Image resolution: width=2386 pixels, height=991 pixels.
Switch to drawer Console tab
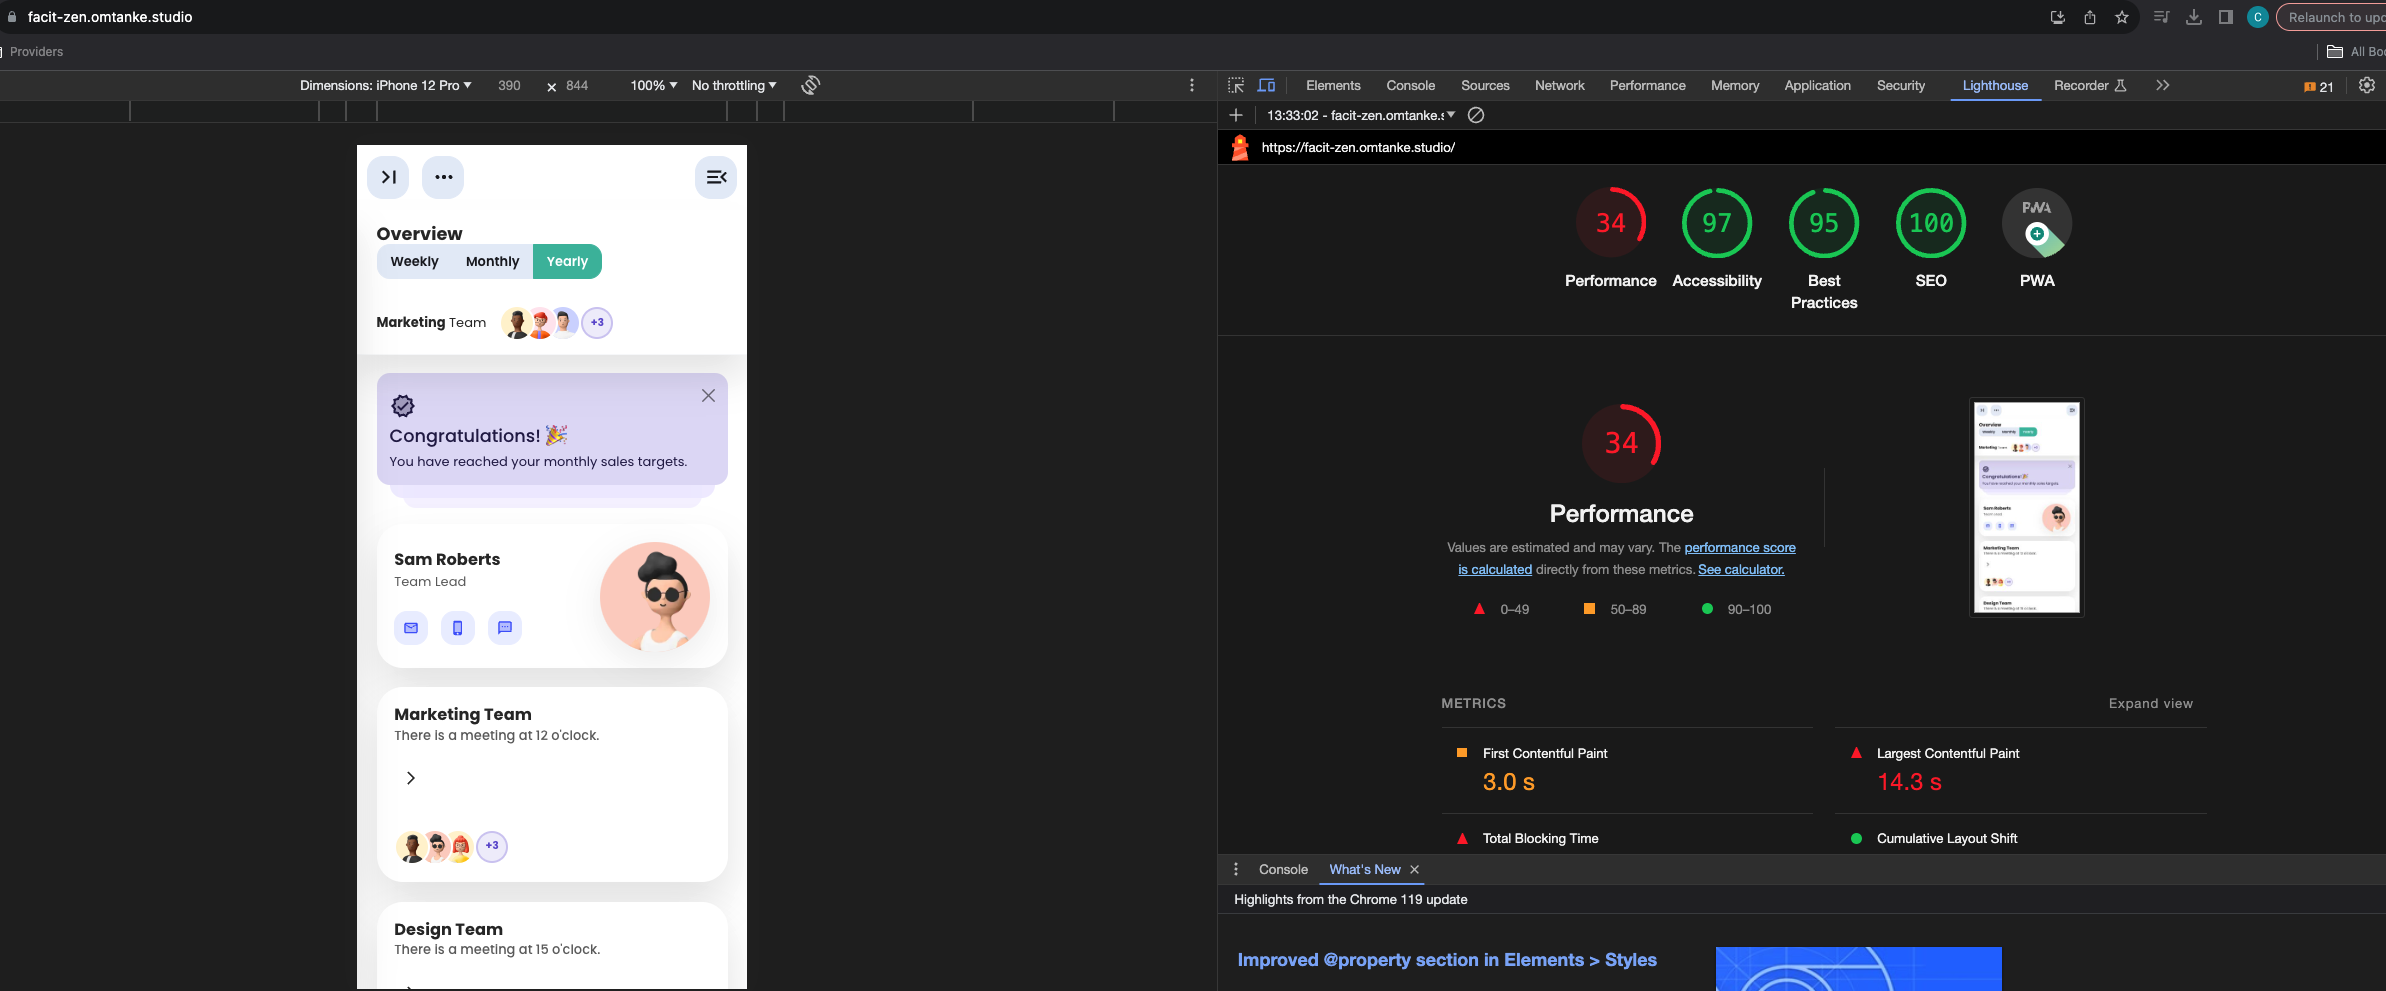coord(1283,870)
